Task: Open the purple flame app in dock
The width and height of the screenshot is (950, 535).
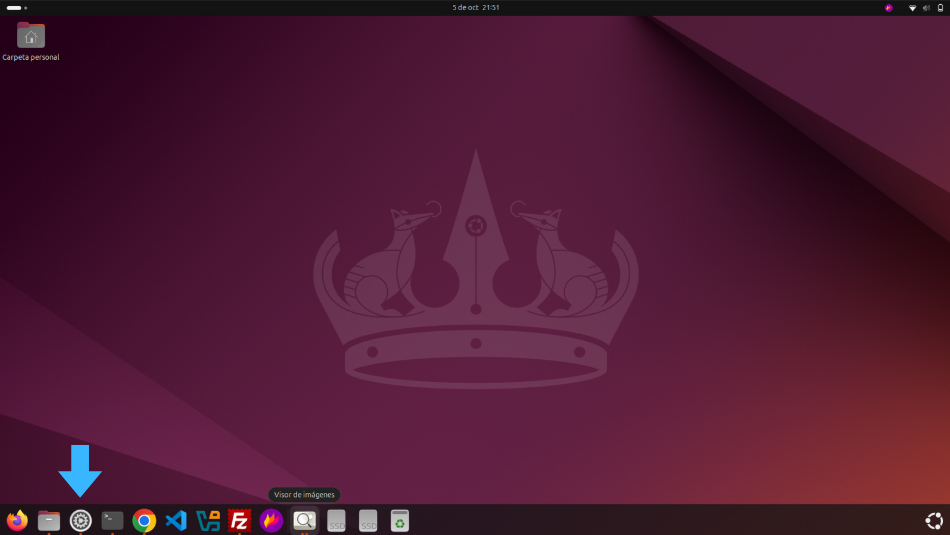Action: coord(272,520)
